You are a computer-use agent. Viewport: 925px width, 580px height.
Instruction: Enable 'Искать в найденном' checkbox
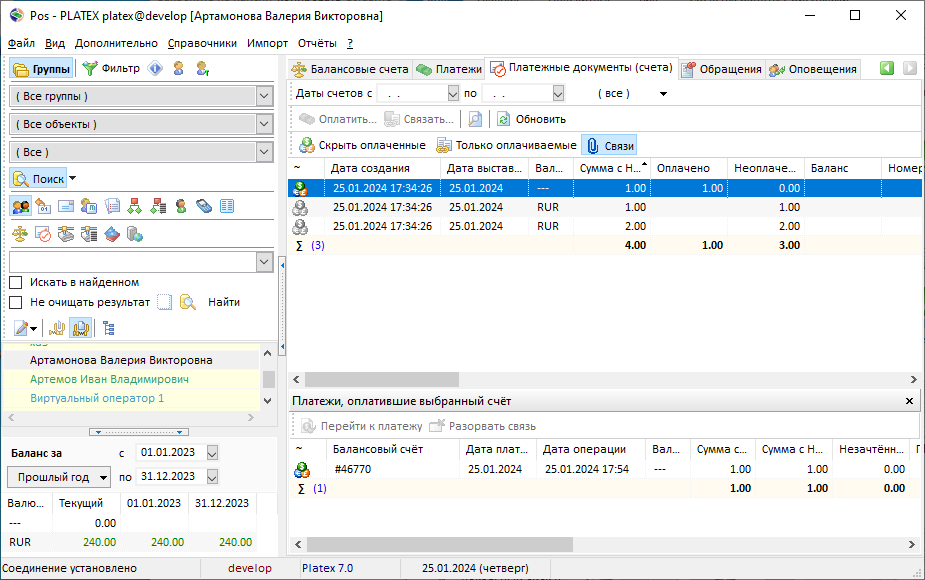(x=16, y=283)
